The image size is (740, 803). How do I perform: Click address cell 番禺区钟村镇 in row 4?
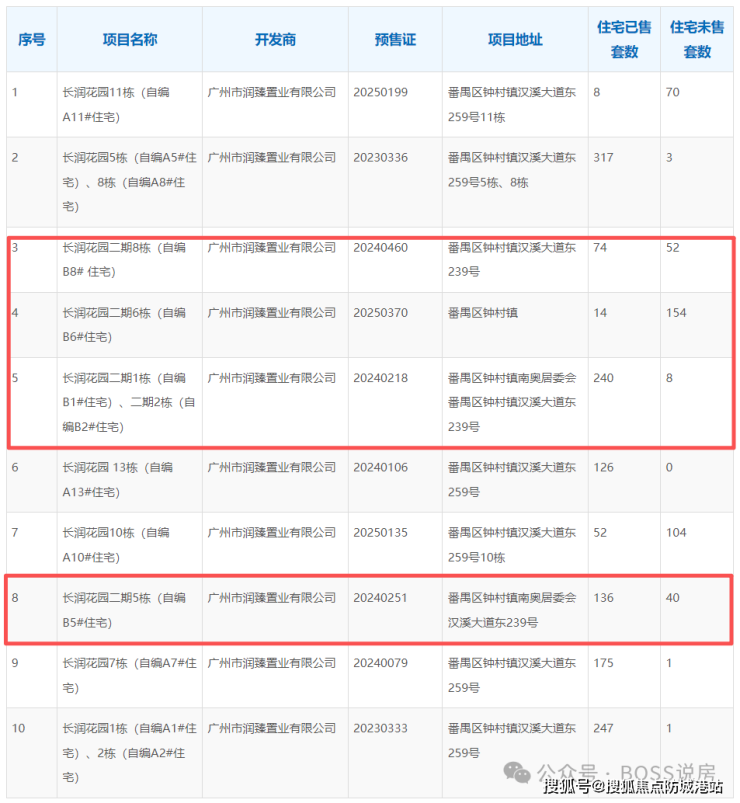[483, 312]
